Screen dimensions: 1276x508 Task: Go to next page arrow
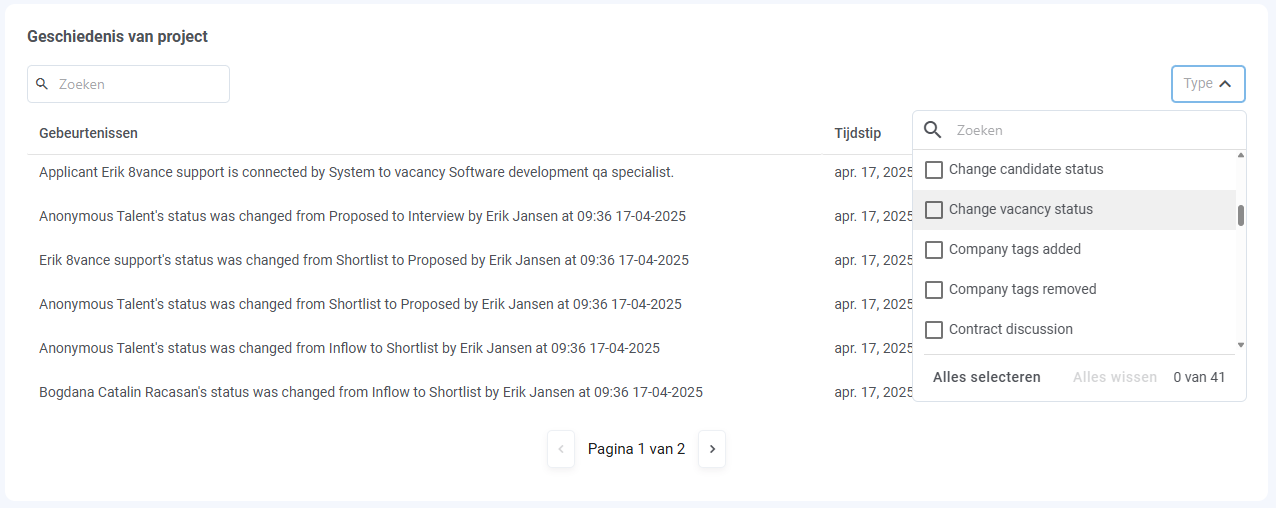[712, 449]
